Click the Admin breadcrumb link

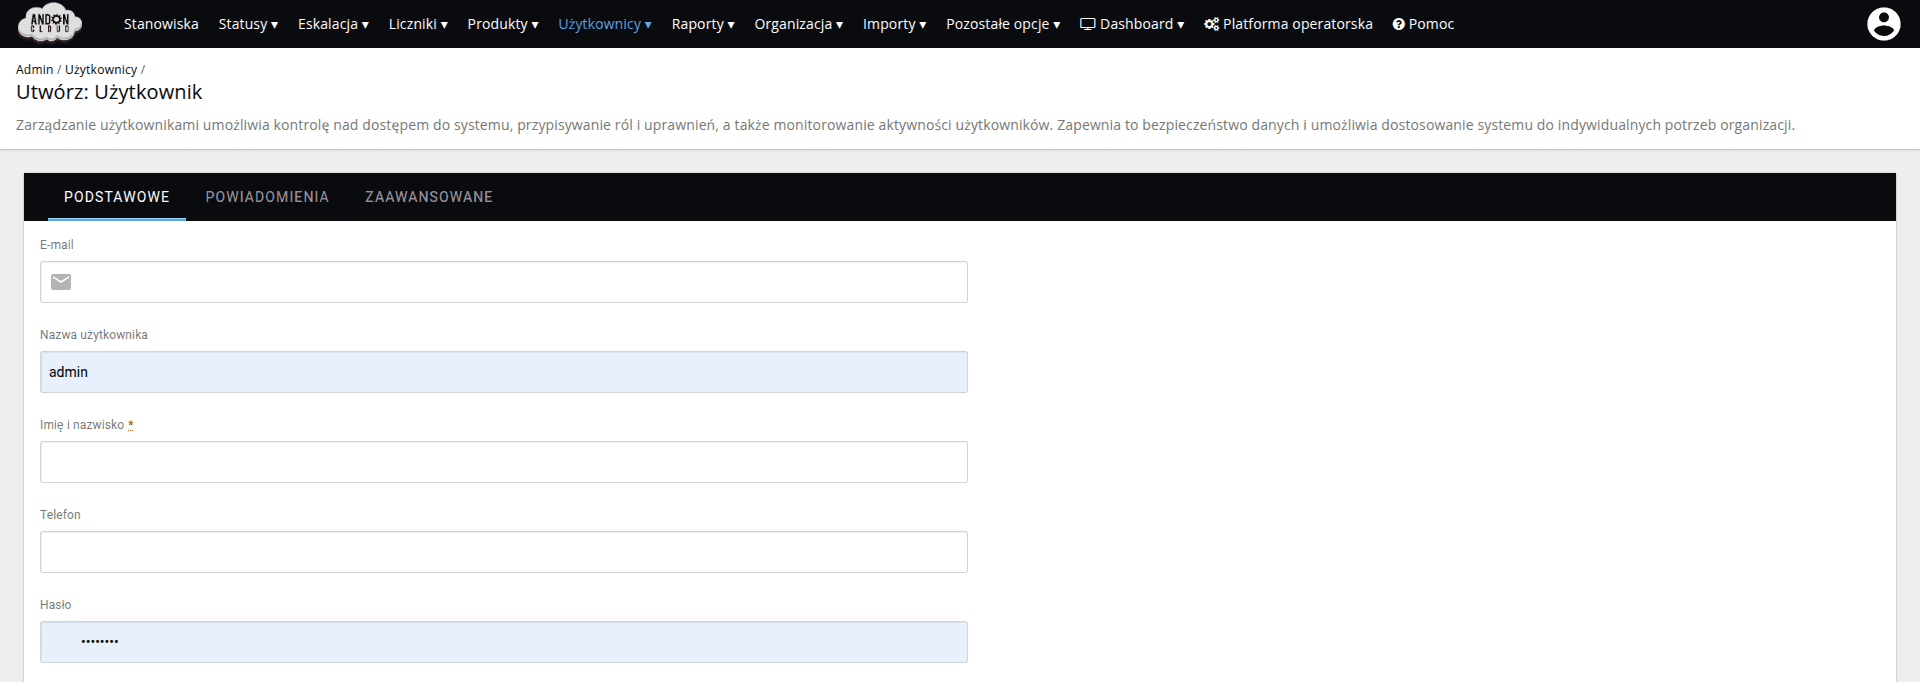coord(34,69)
